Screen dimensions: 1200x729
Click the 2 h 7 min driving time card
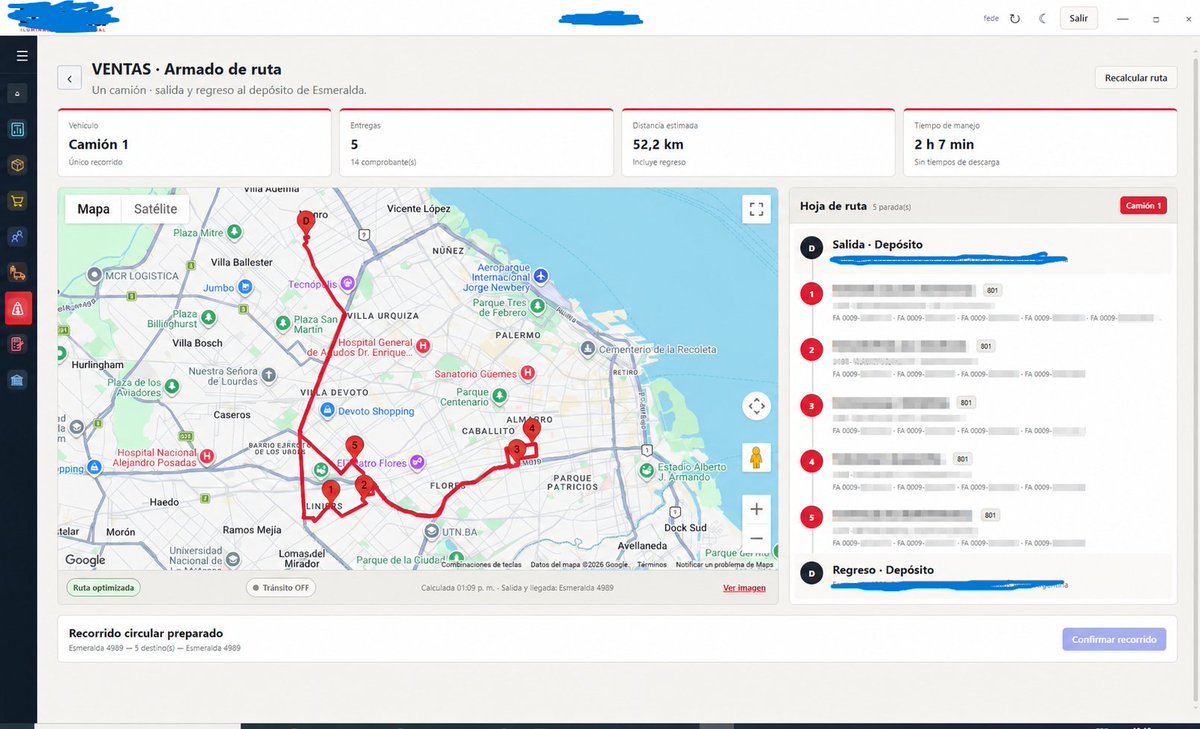[x=1040, y=143]
